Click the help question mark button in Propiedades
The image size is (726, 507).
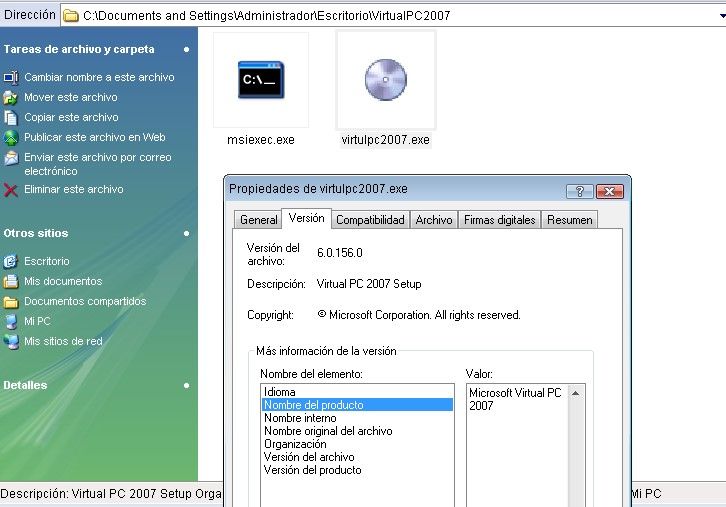[579, 191]
